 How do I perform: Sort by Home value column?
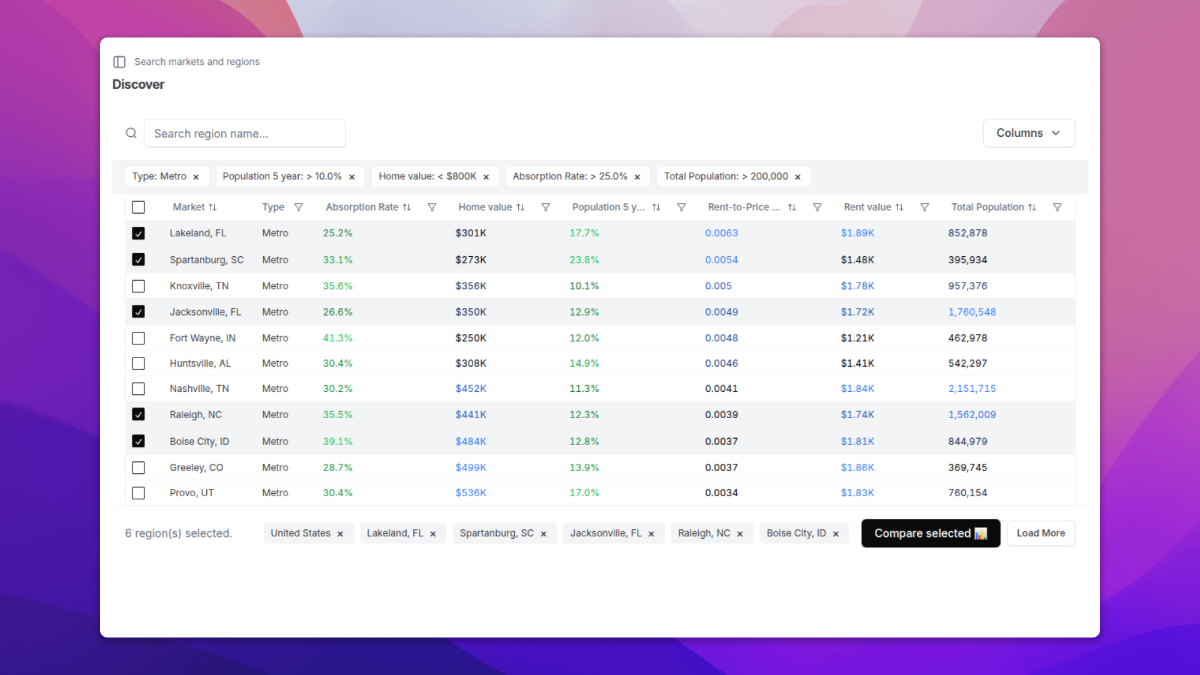point(520,208)
